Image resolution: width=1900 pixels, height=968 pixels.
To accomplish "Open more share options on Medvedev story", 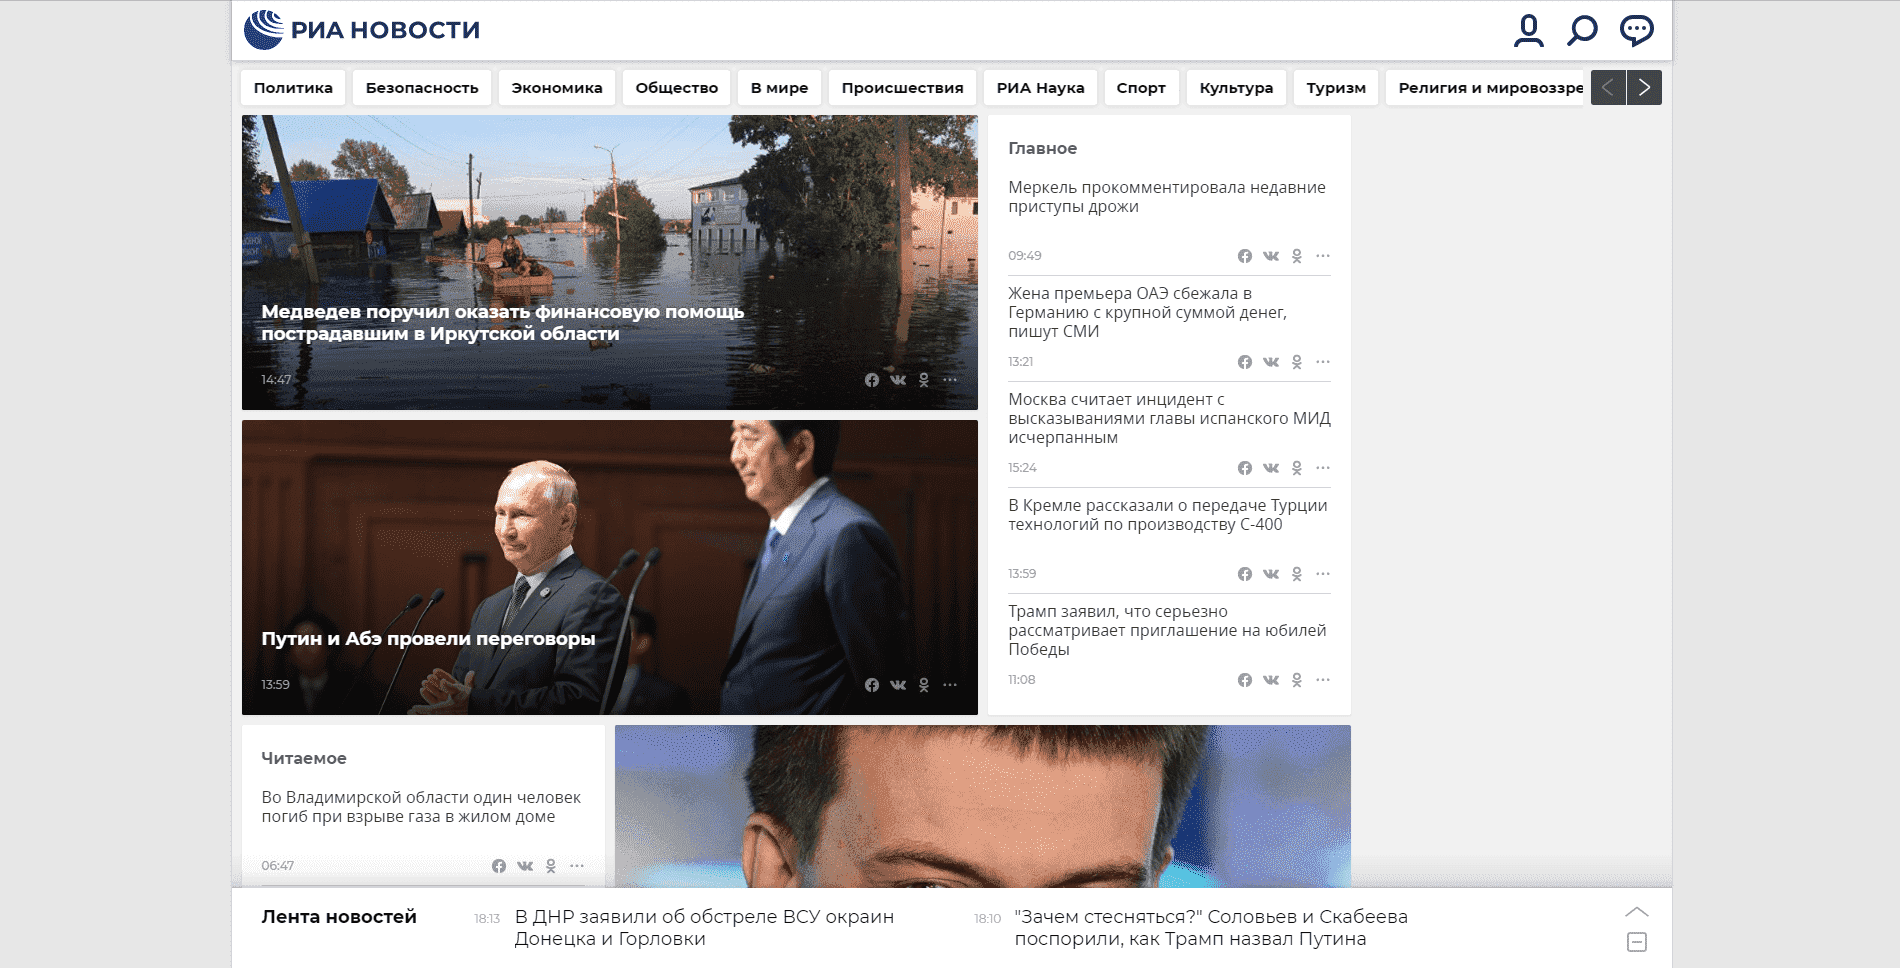I will coord(950,380).
